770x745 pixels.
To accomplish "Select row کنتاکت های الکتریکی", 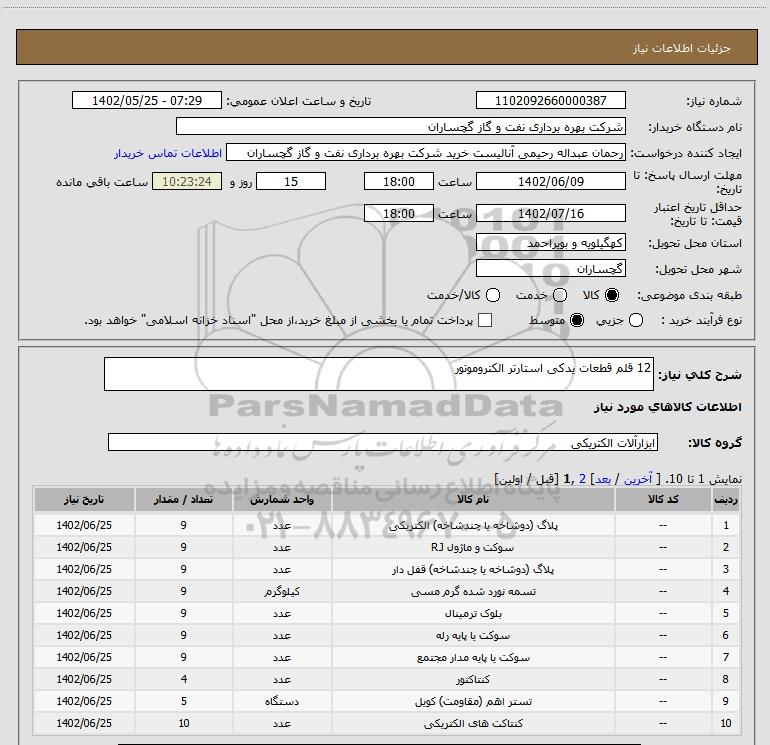I will (x=386, y=723).
